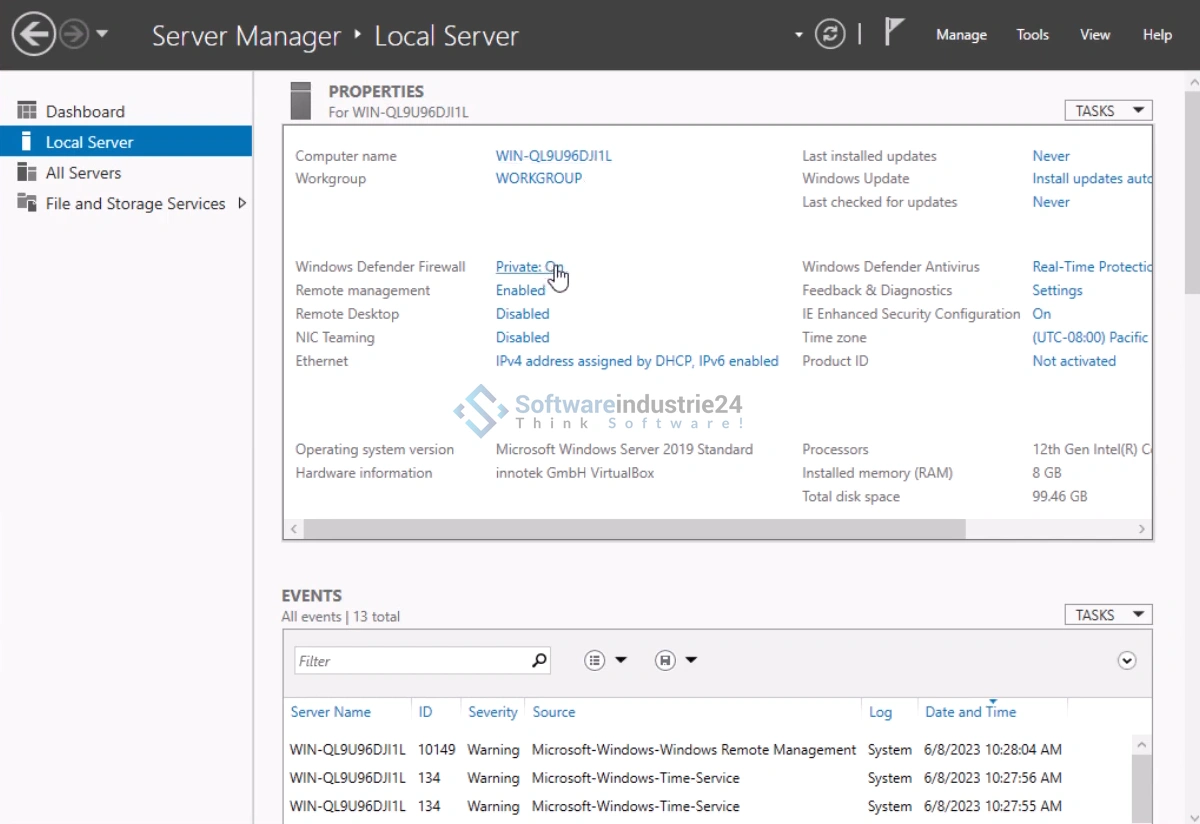
Task: Open IE Enhanced Security Configuration On link
Action: (1041, 314)
